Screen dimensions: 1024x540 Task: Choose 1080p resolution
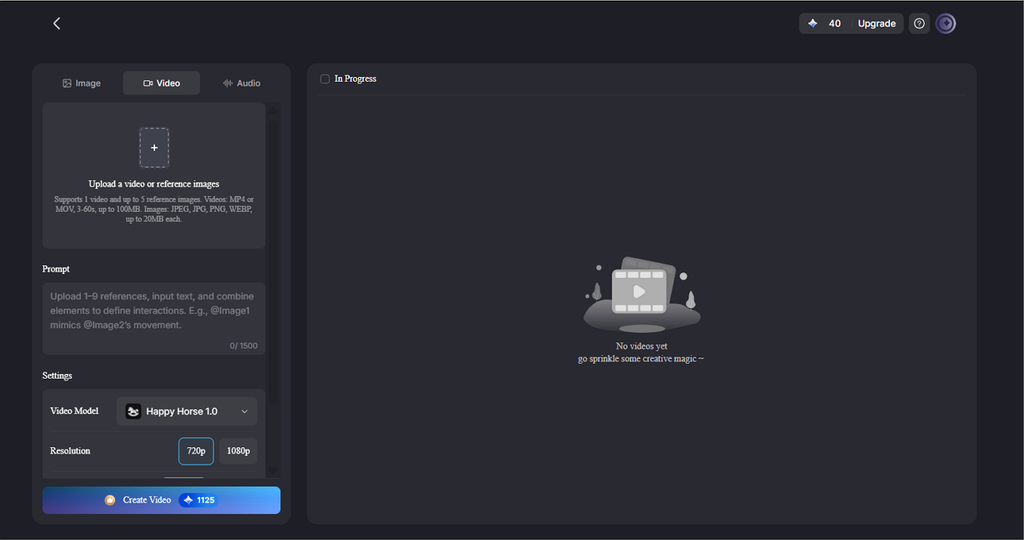[238, 451]
